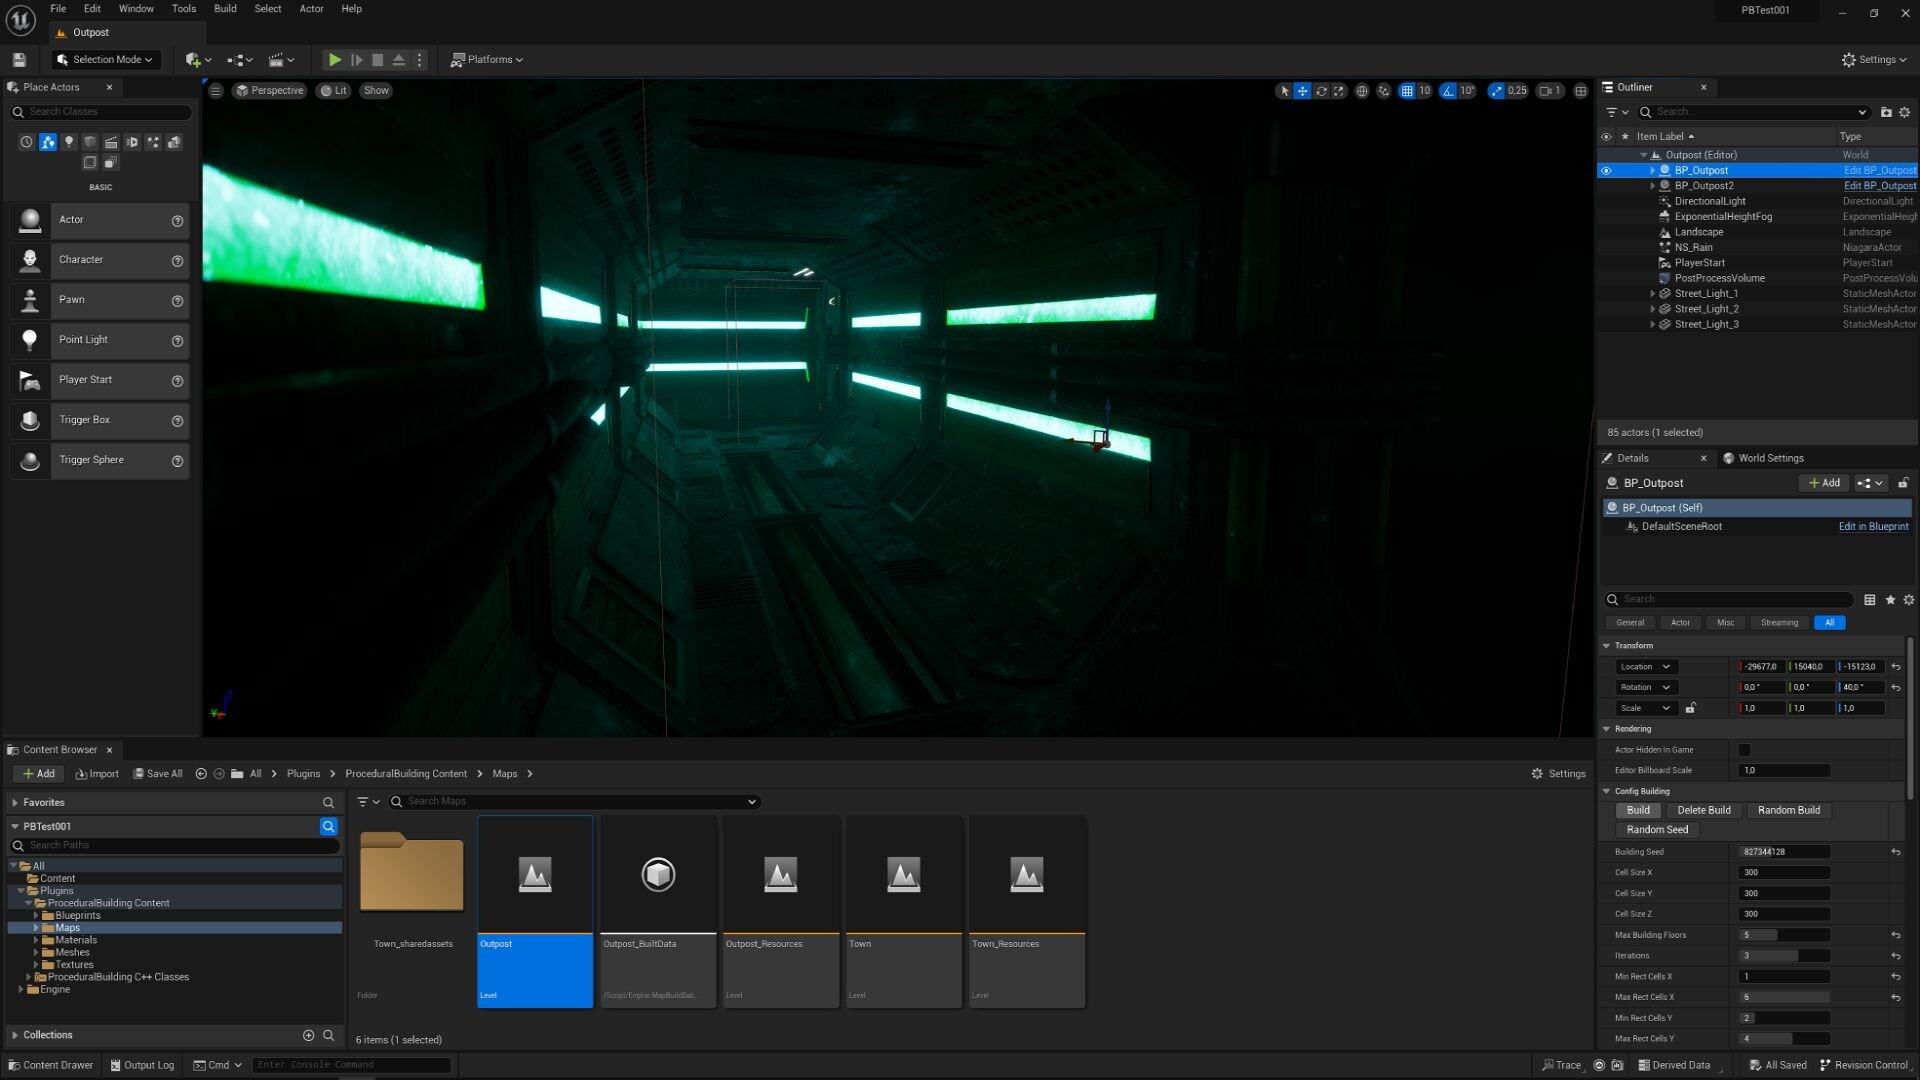Viewport: 1920px width, 1080px height.
Task: Click Edit in Blueprint for DefaultSceneRoot
Action: (1873, 526)
